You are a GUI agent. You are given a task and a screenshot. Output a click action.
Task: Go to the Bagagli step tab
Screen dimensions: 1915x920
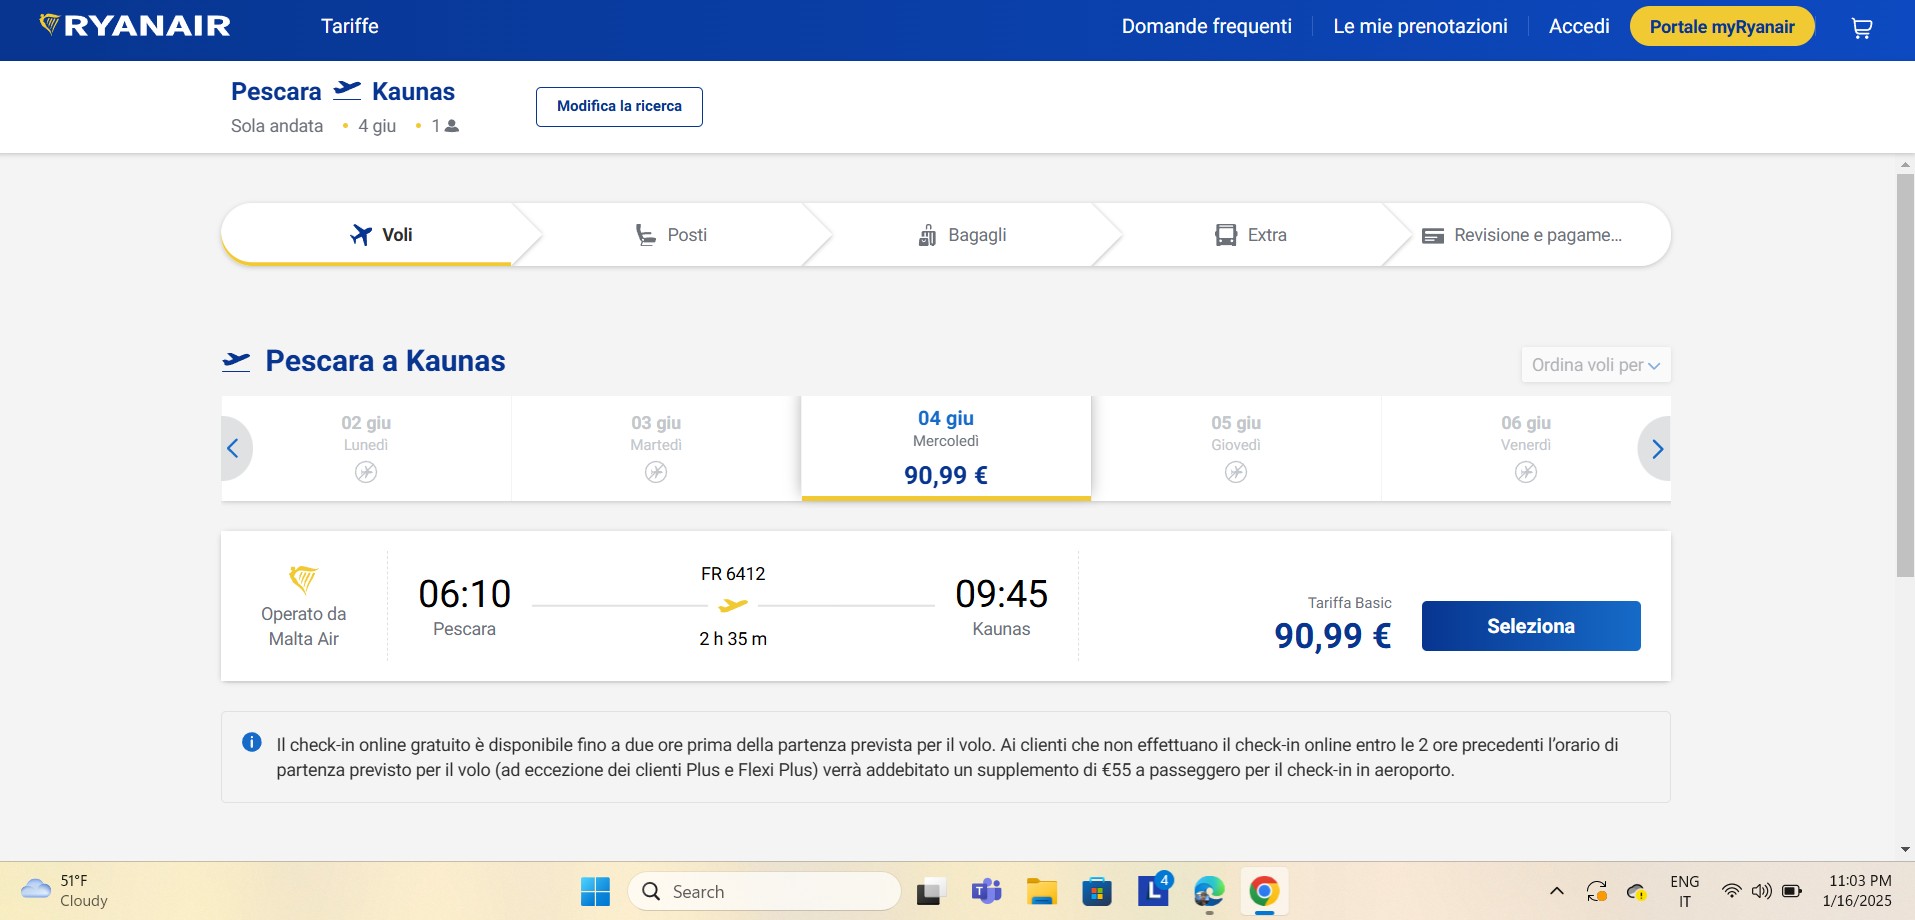click(962, 235)
